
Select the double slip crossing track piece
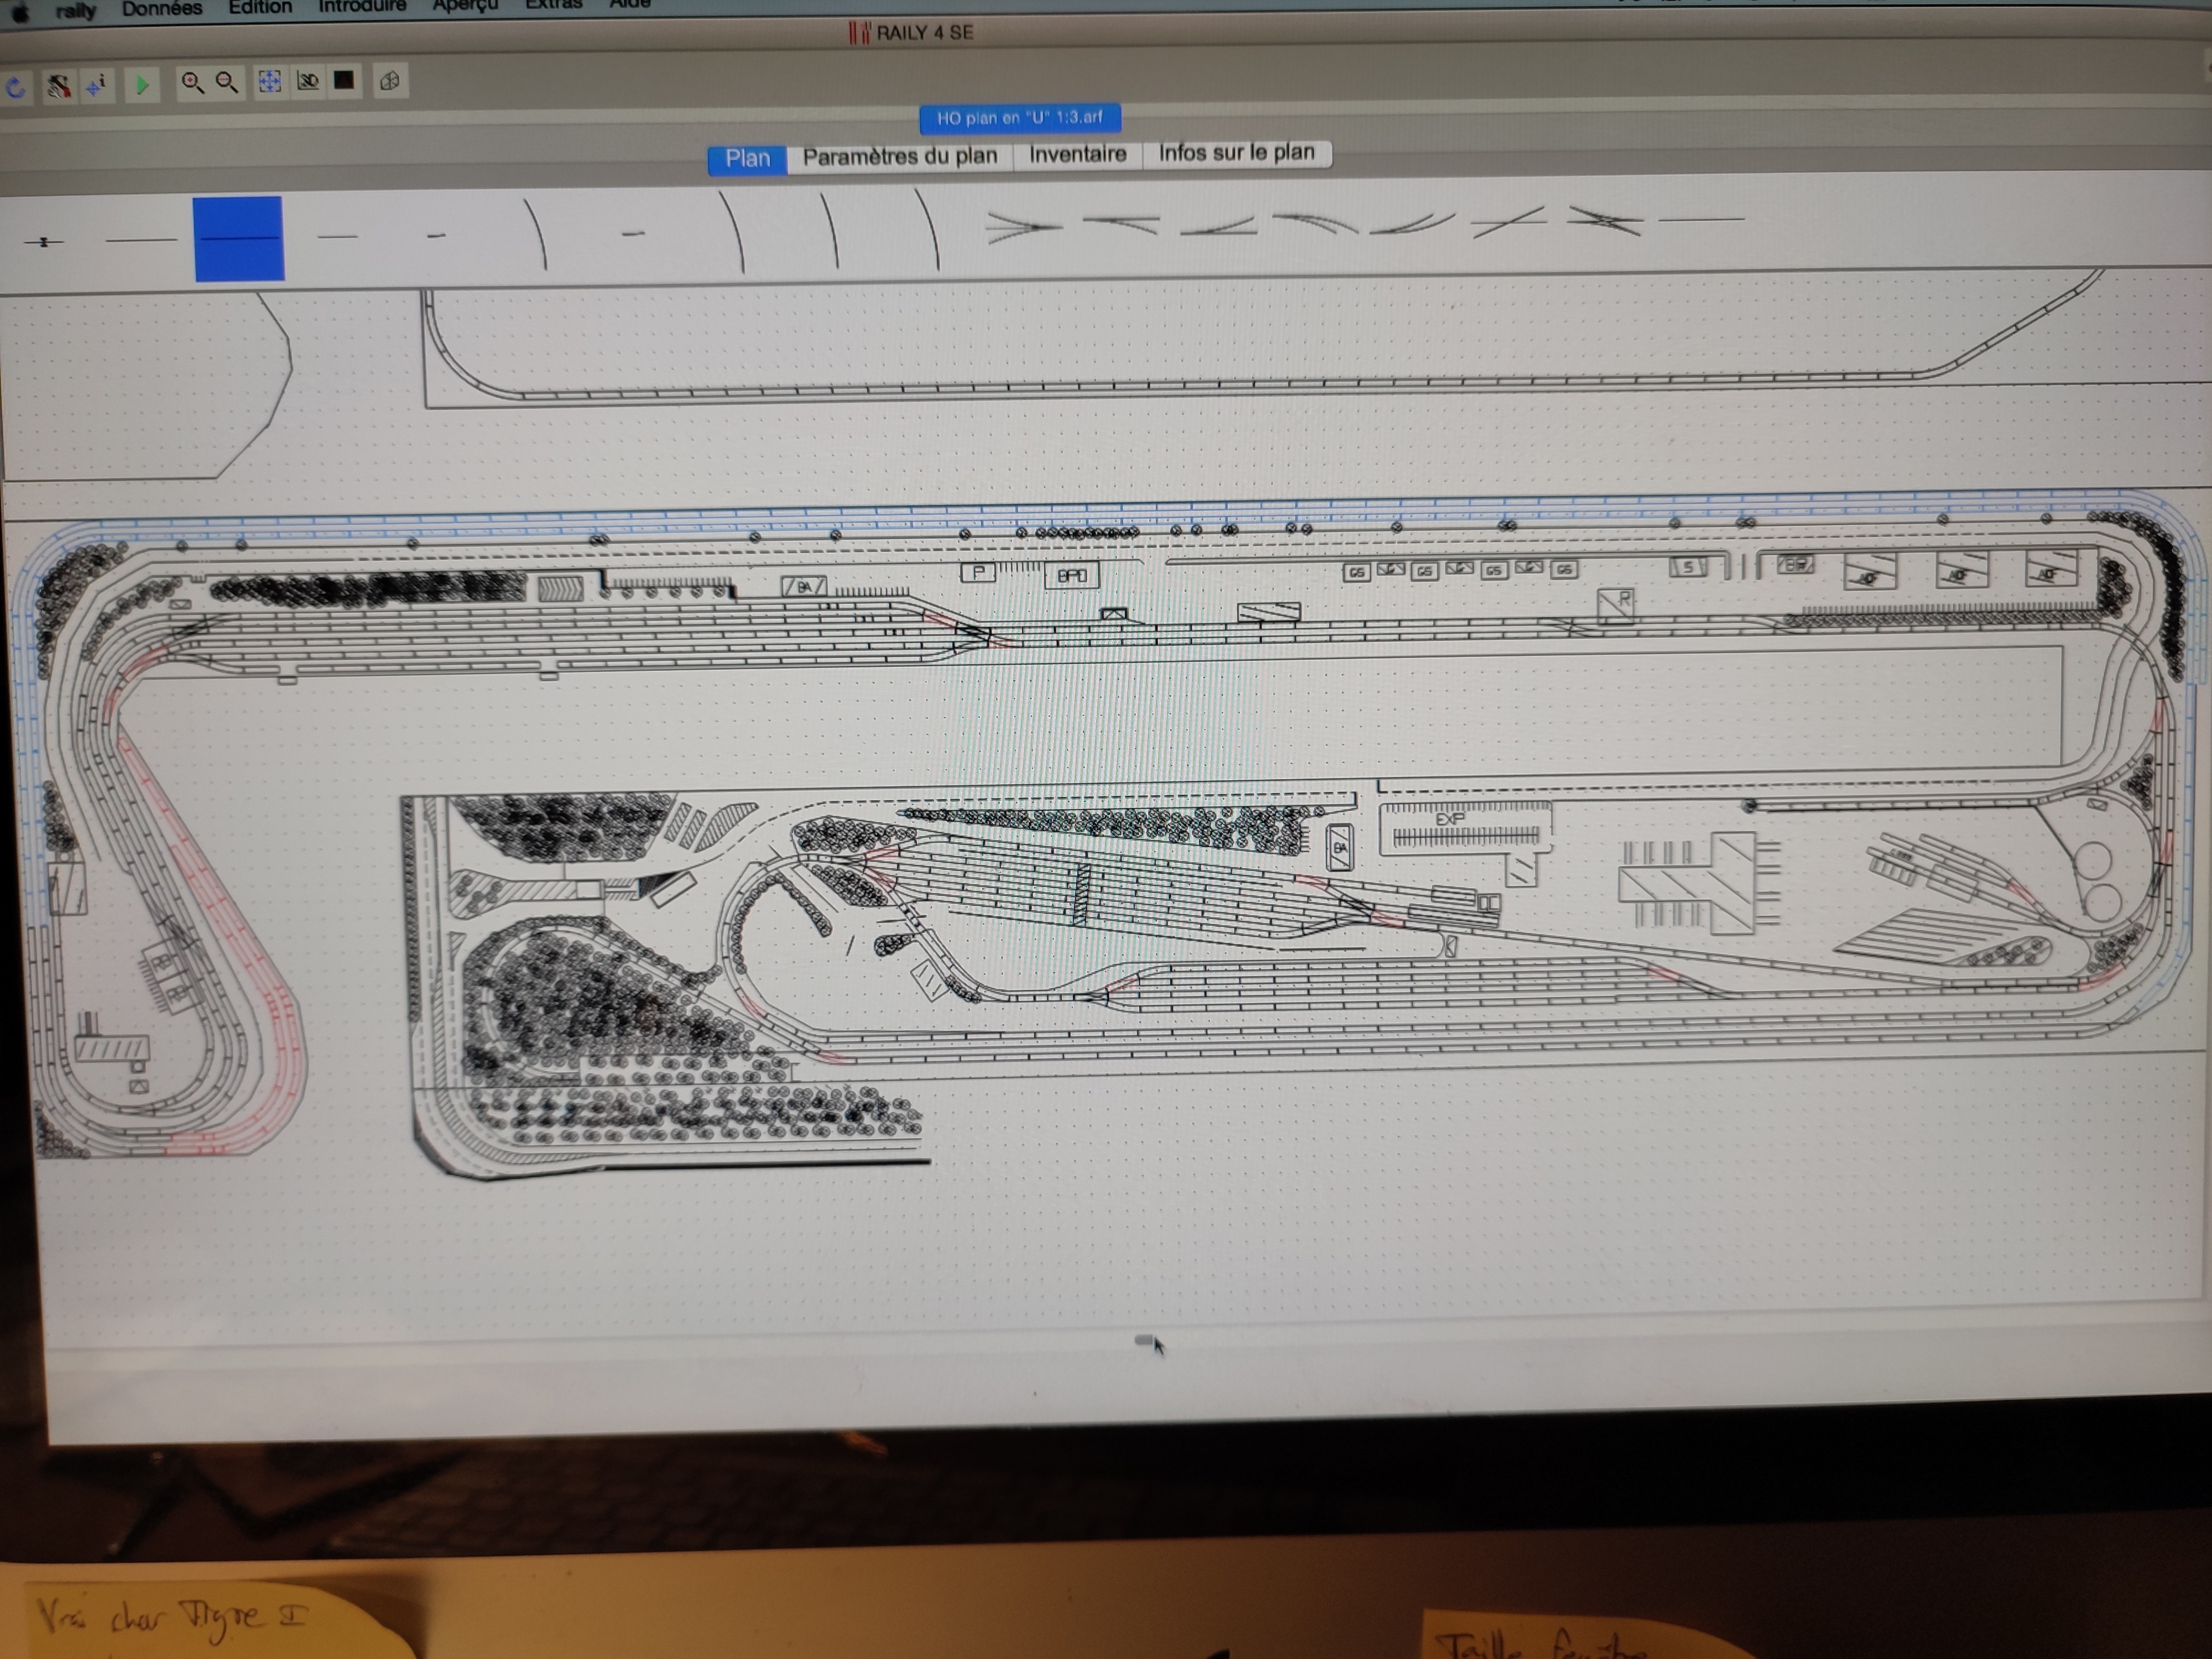click(1605, 220)
